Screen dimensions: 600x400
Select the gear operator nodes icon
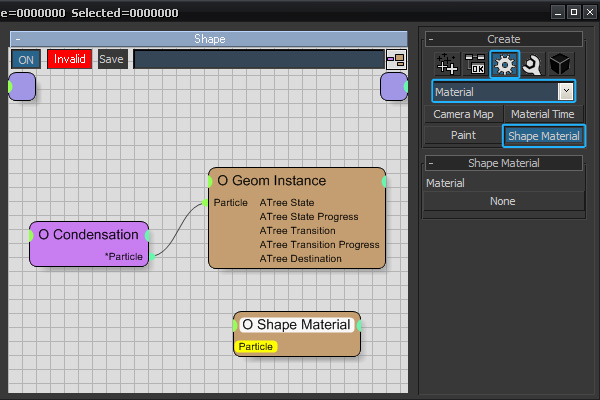(504, 64)
